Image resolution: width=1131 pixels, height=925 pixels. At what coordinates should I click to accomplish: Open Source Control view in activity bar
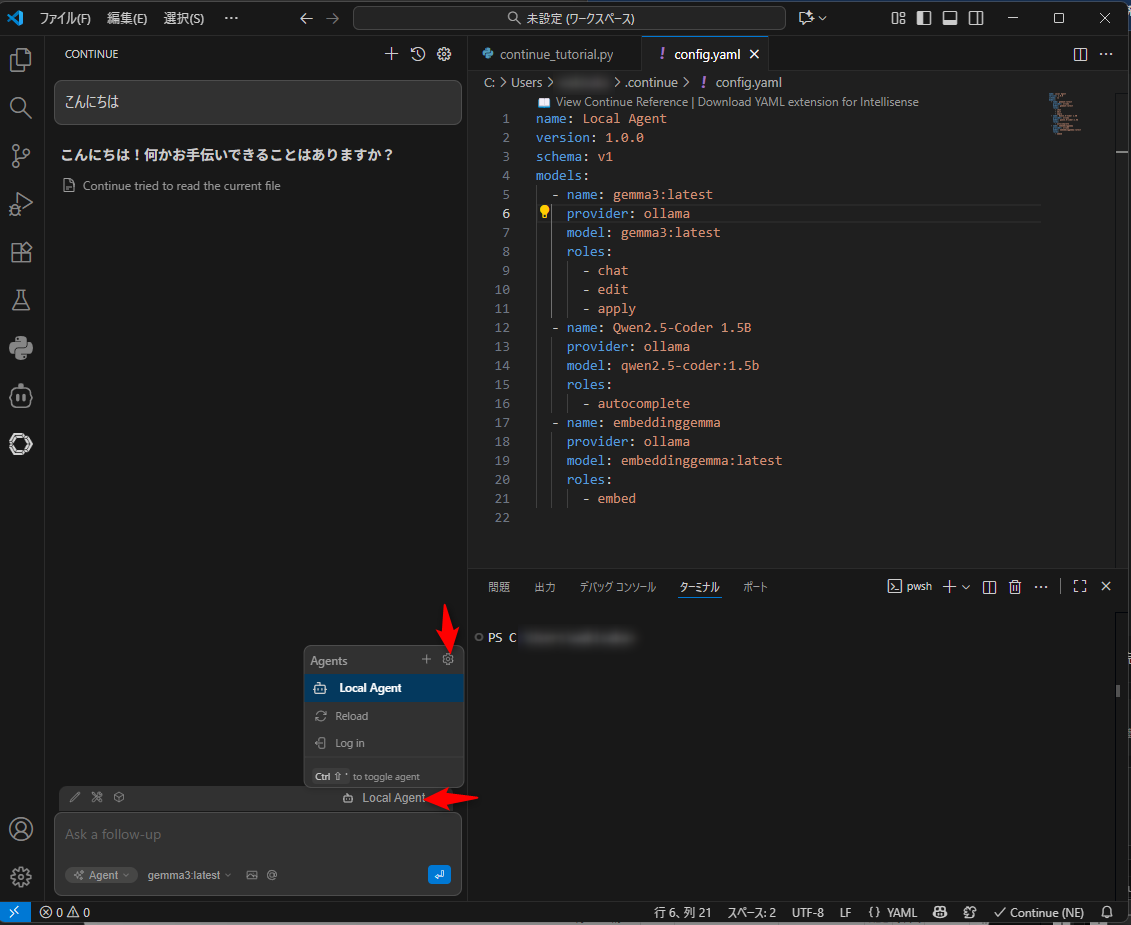pyautogui.click(x=21, y=156)
